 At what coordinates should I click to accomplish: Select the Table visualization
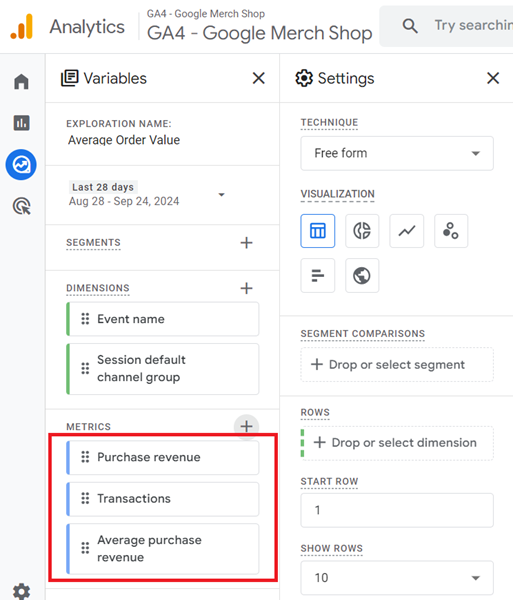pos(318,231)
